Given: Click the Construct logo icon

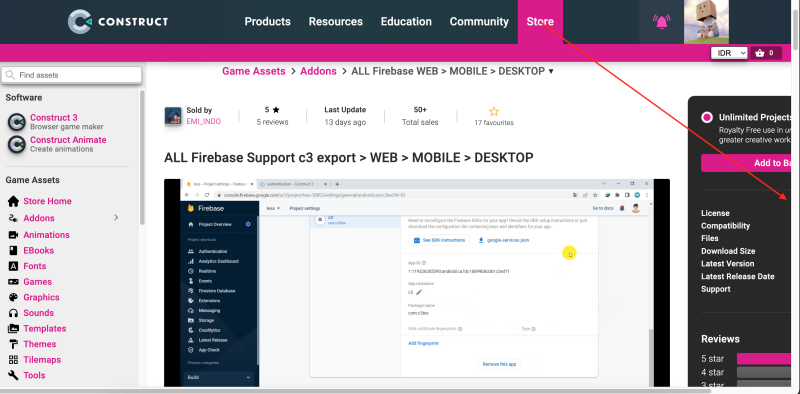Looking at the screenshot, I should point(81,21).
